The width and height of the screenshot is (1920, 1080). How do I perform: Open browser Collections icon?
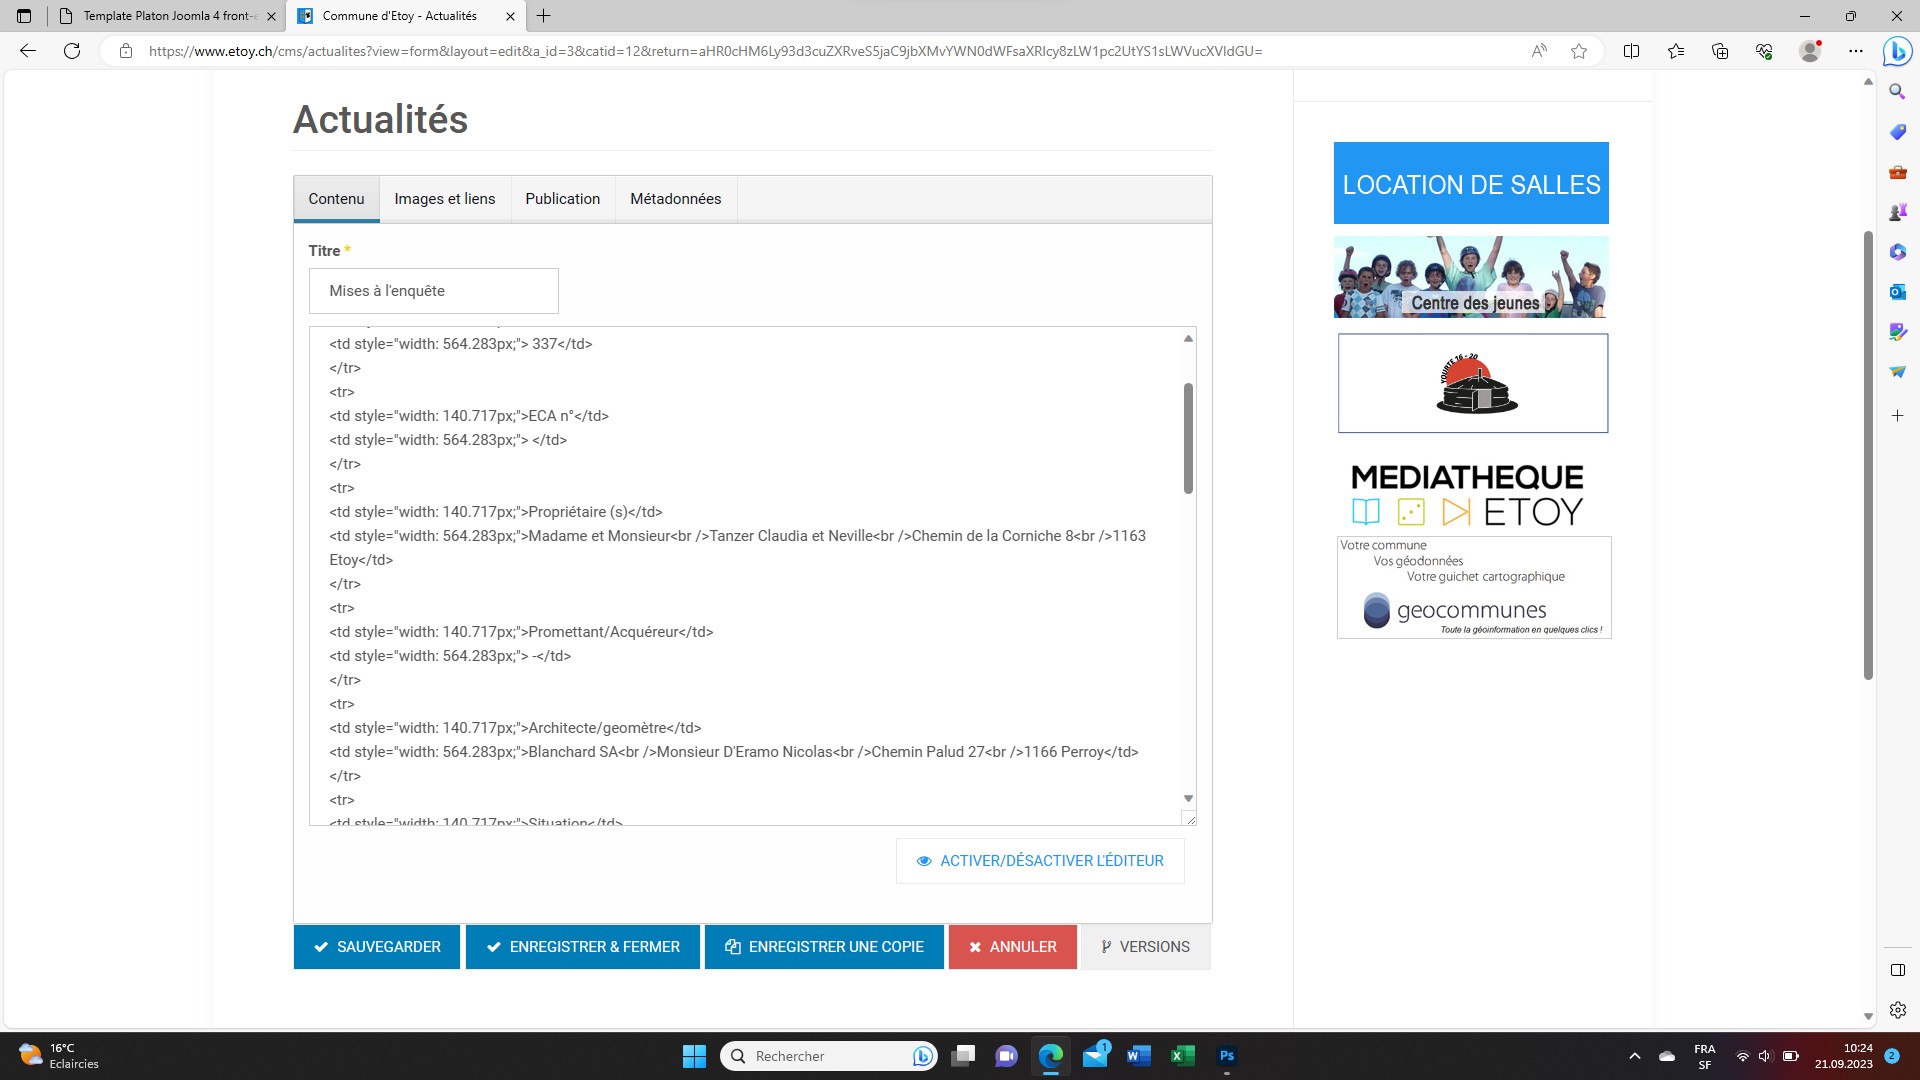click(1720, 51)
